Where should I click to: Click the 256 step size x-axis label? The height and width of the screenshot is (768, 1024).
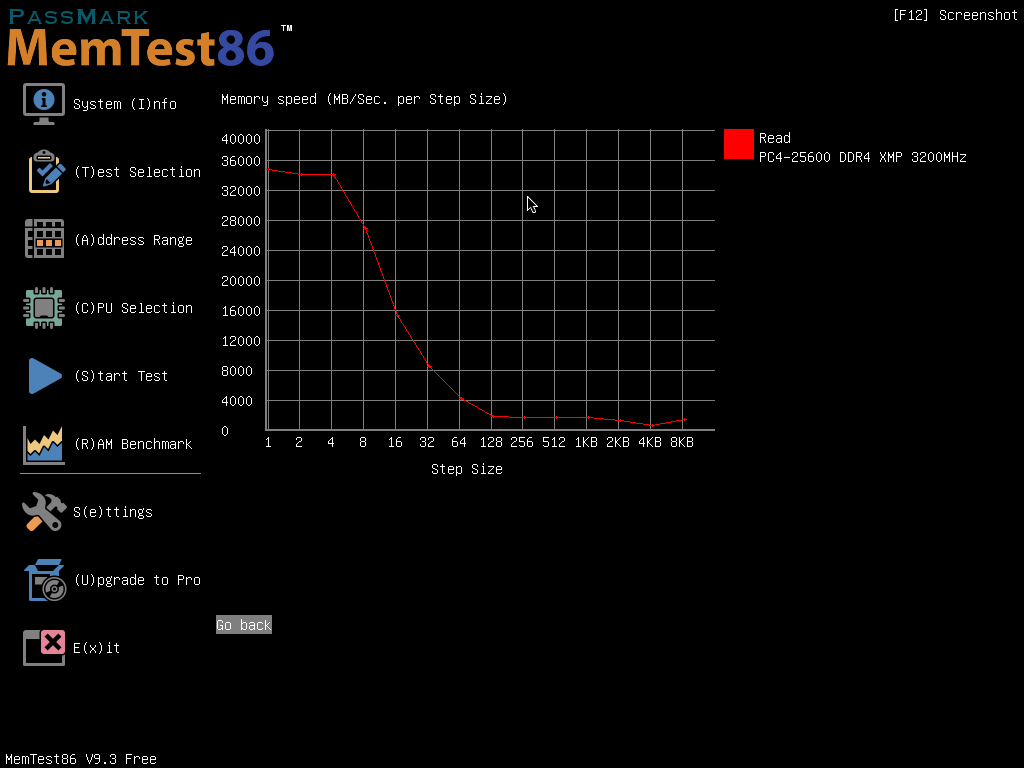tap(522, 443)
